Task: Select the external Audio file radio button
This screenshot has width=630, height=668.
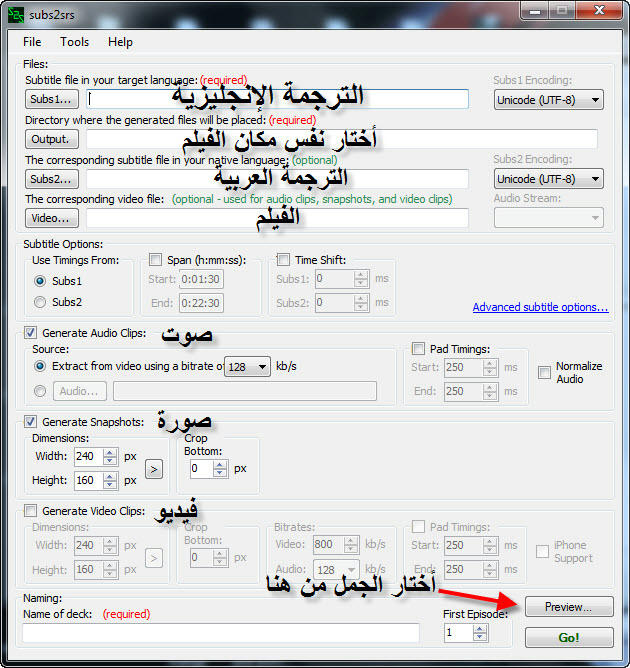Action: point(40,391)
